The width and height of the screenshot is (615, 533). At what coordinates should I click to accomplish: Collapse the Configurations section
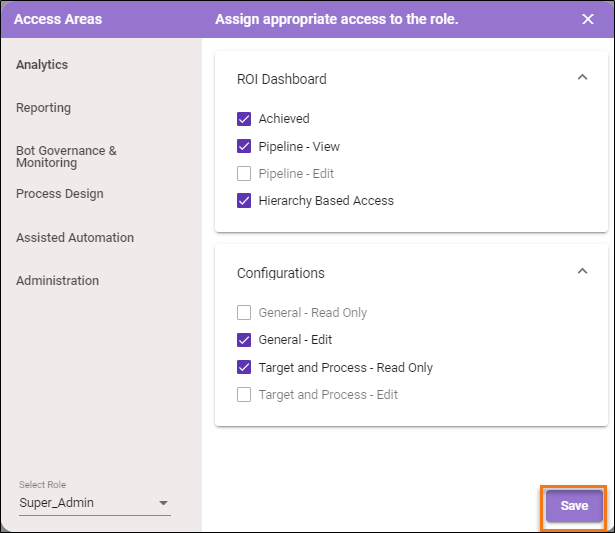[x=582, y=272]
